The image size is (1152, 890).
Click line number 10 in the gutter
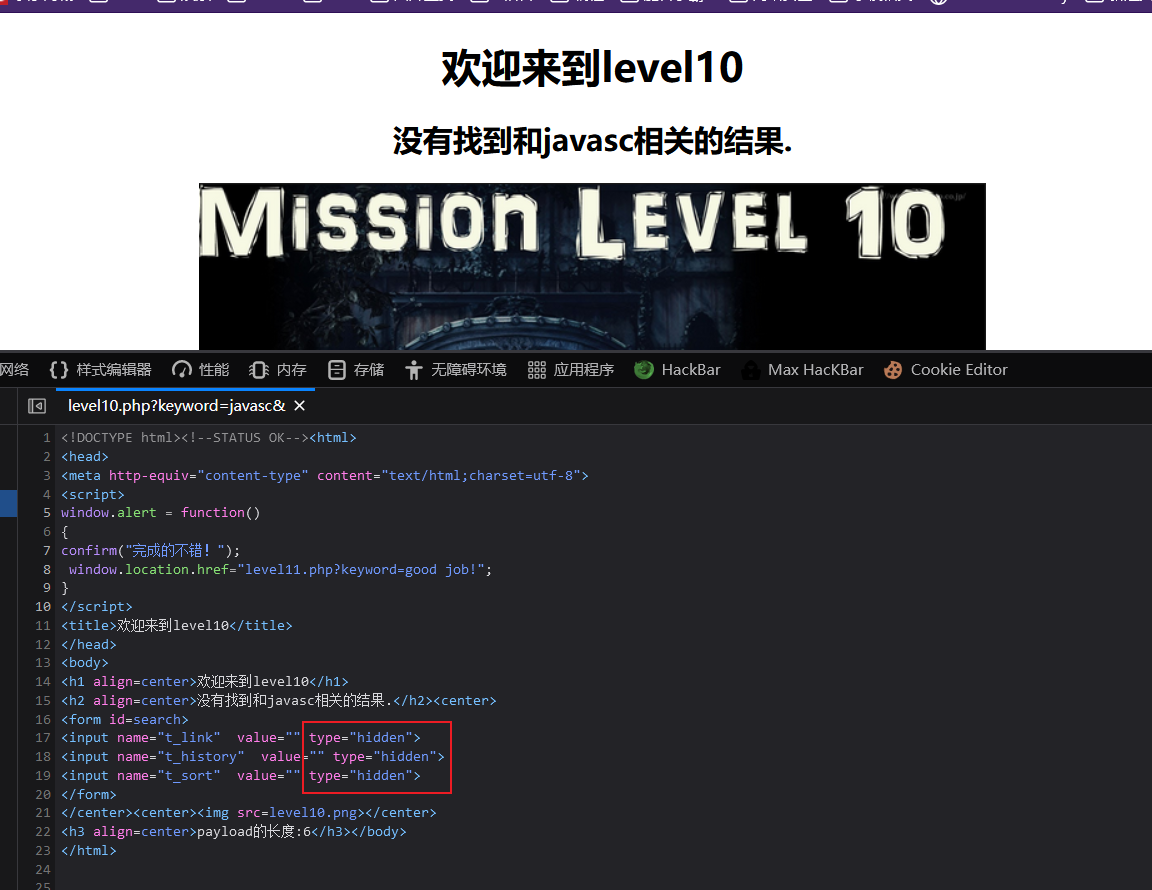(x=43, y=606)
